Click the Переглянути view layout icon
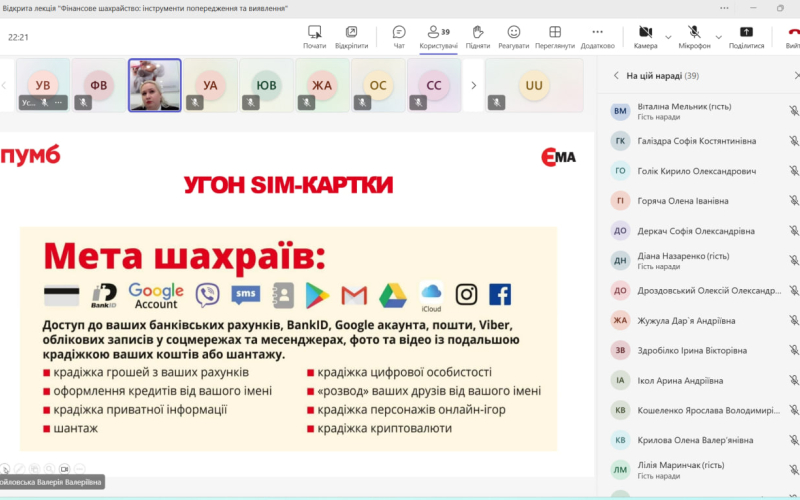800x500 pixels. point(555,37)
